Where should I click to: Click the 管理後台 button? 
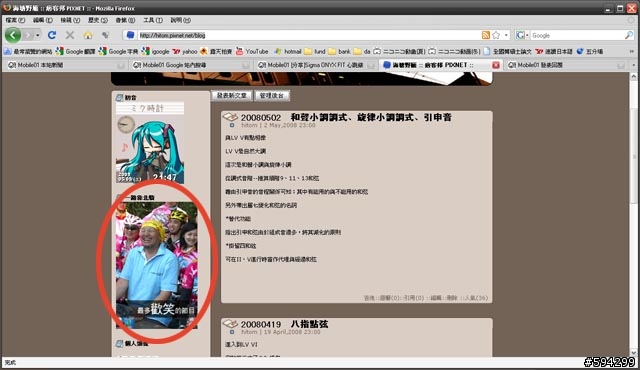[x=272, y=95]
